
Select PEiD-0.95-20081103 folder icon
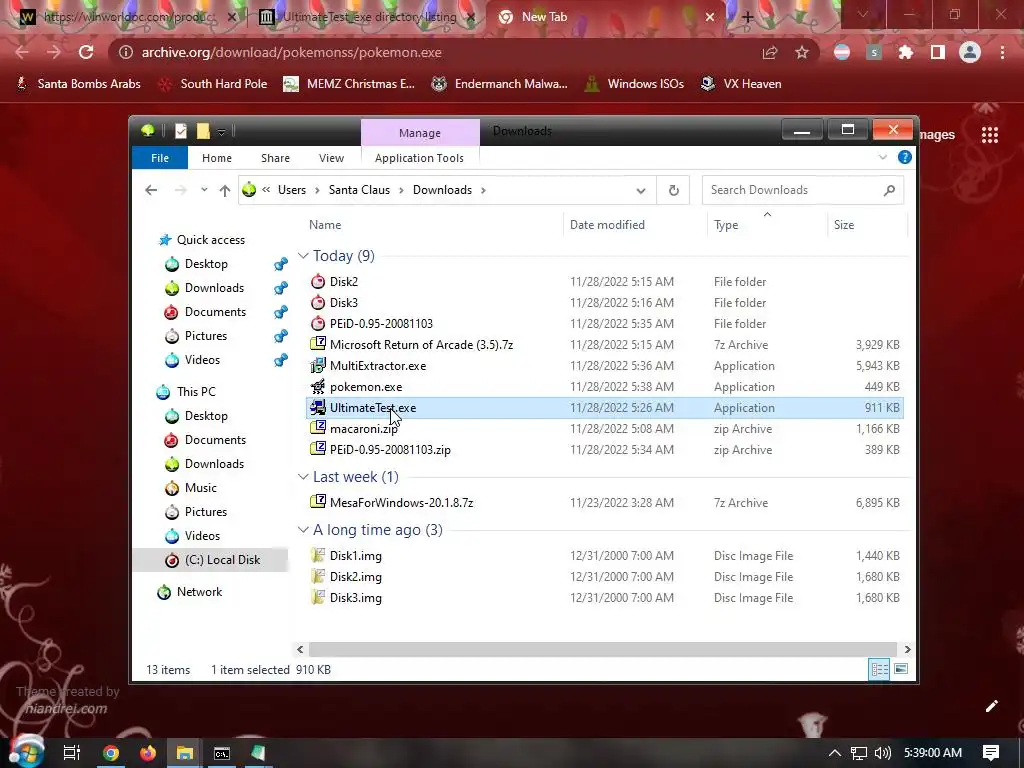pos(318,323)
